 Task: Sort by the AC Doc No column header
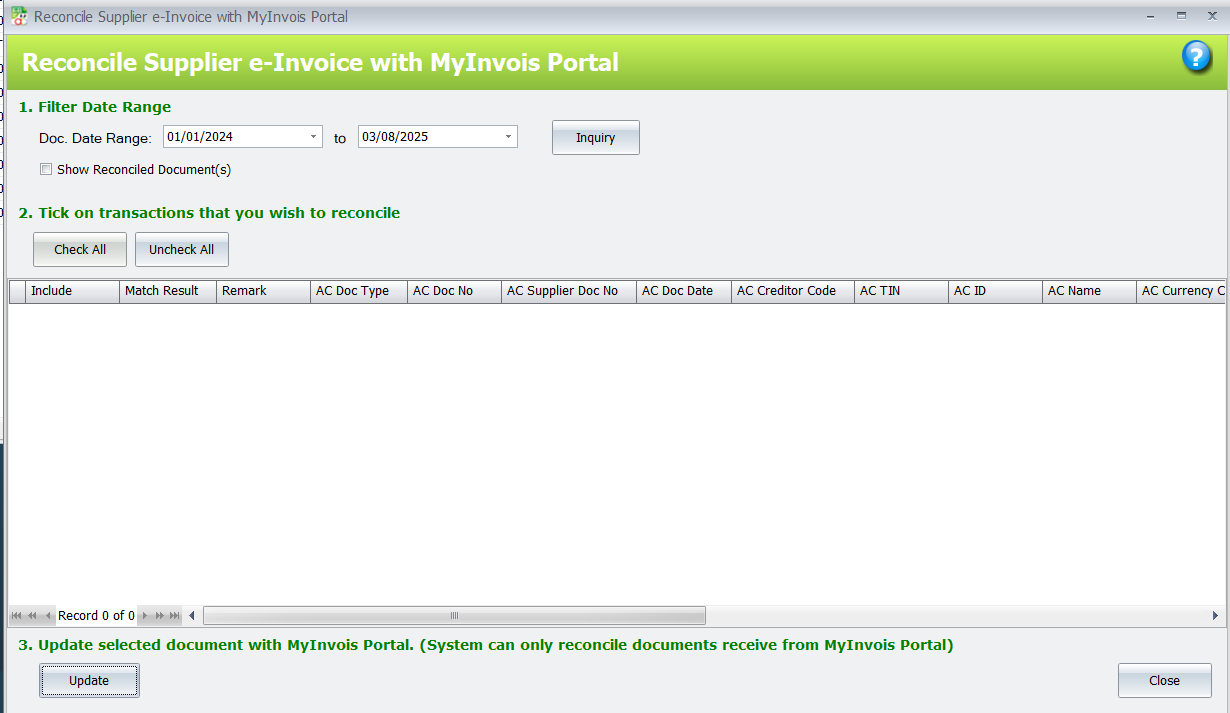click(x=455, y=291)
